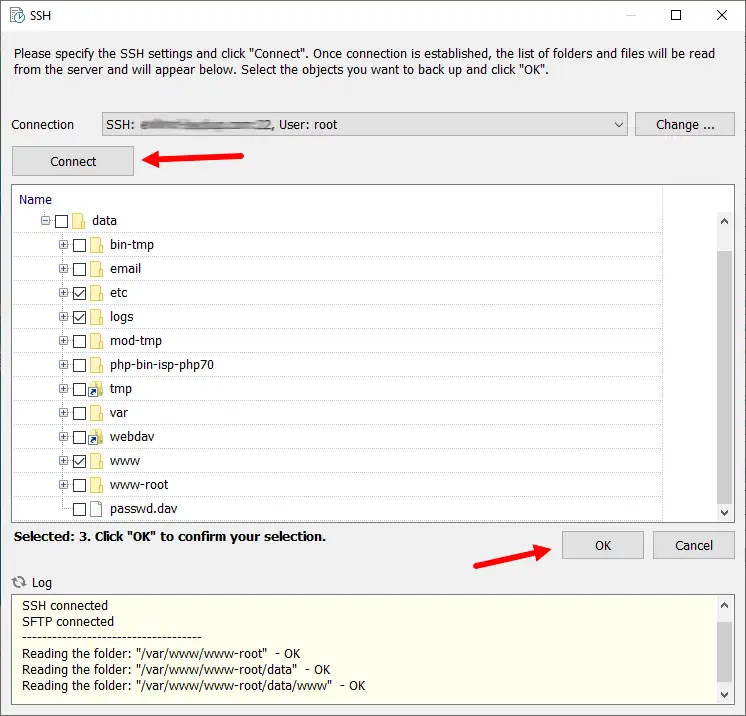Check the bin-tmp checkbox
The image size is (746, 716).
tap(79, 245)
